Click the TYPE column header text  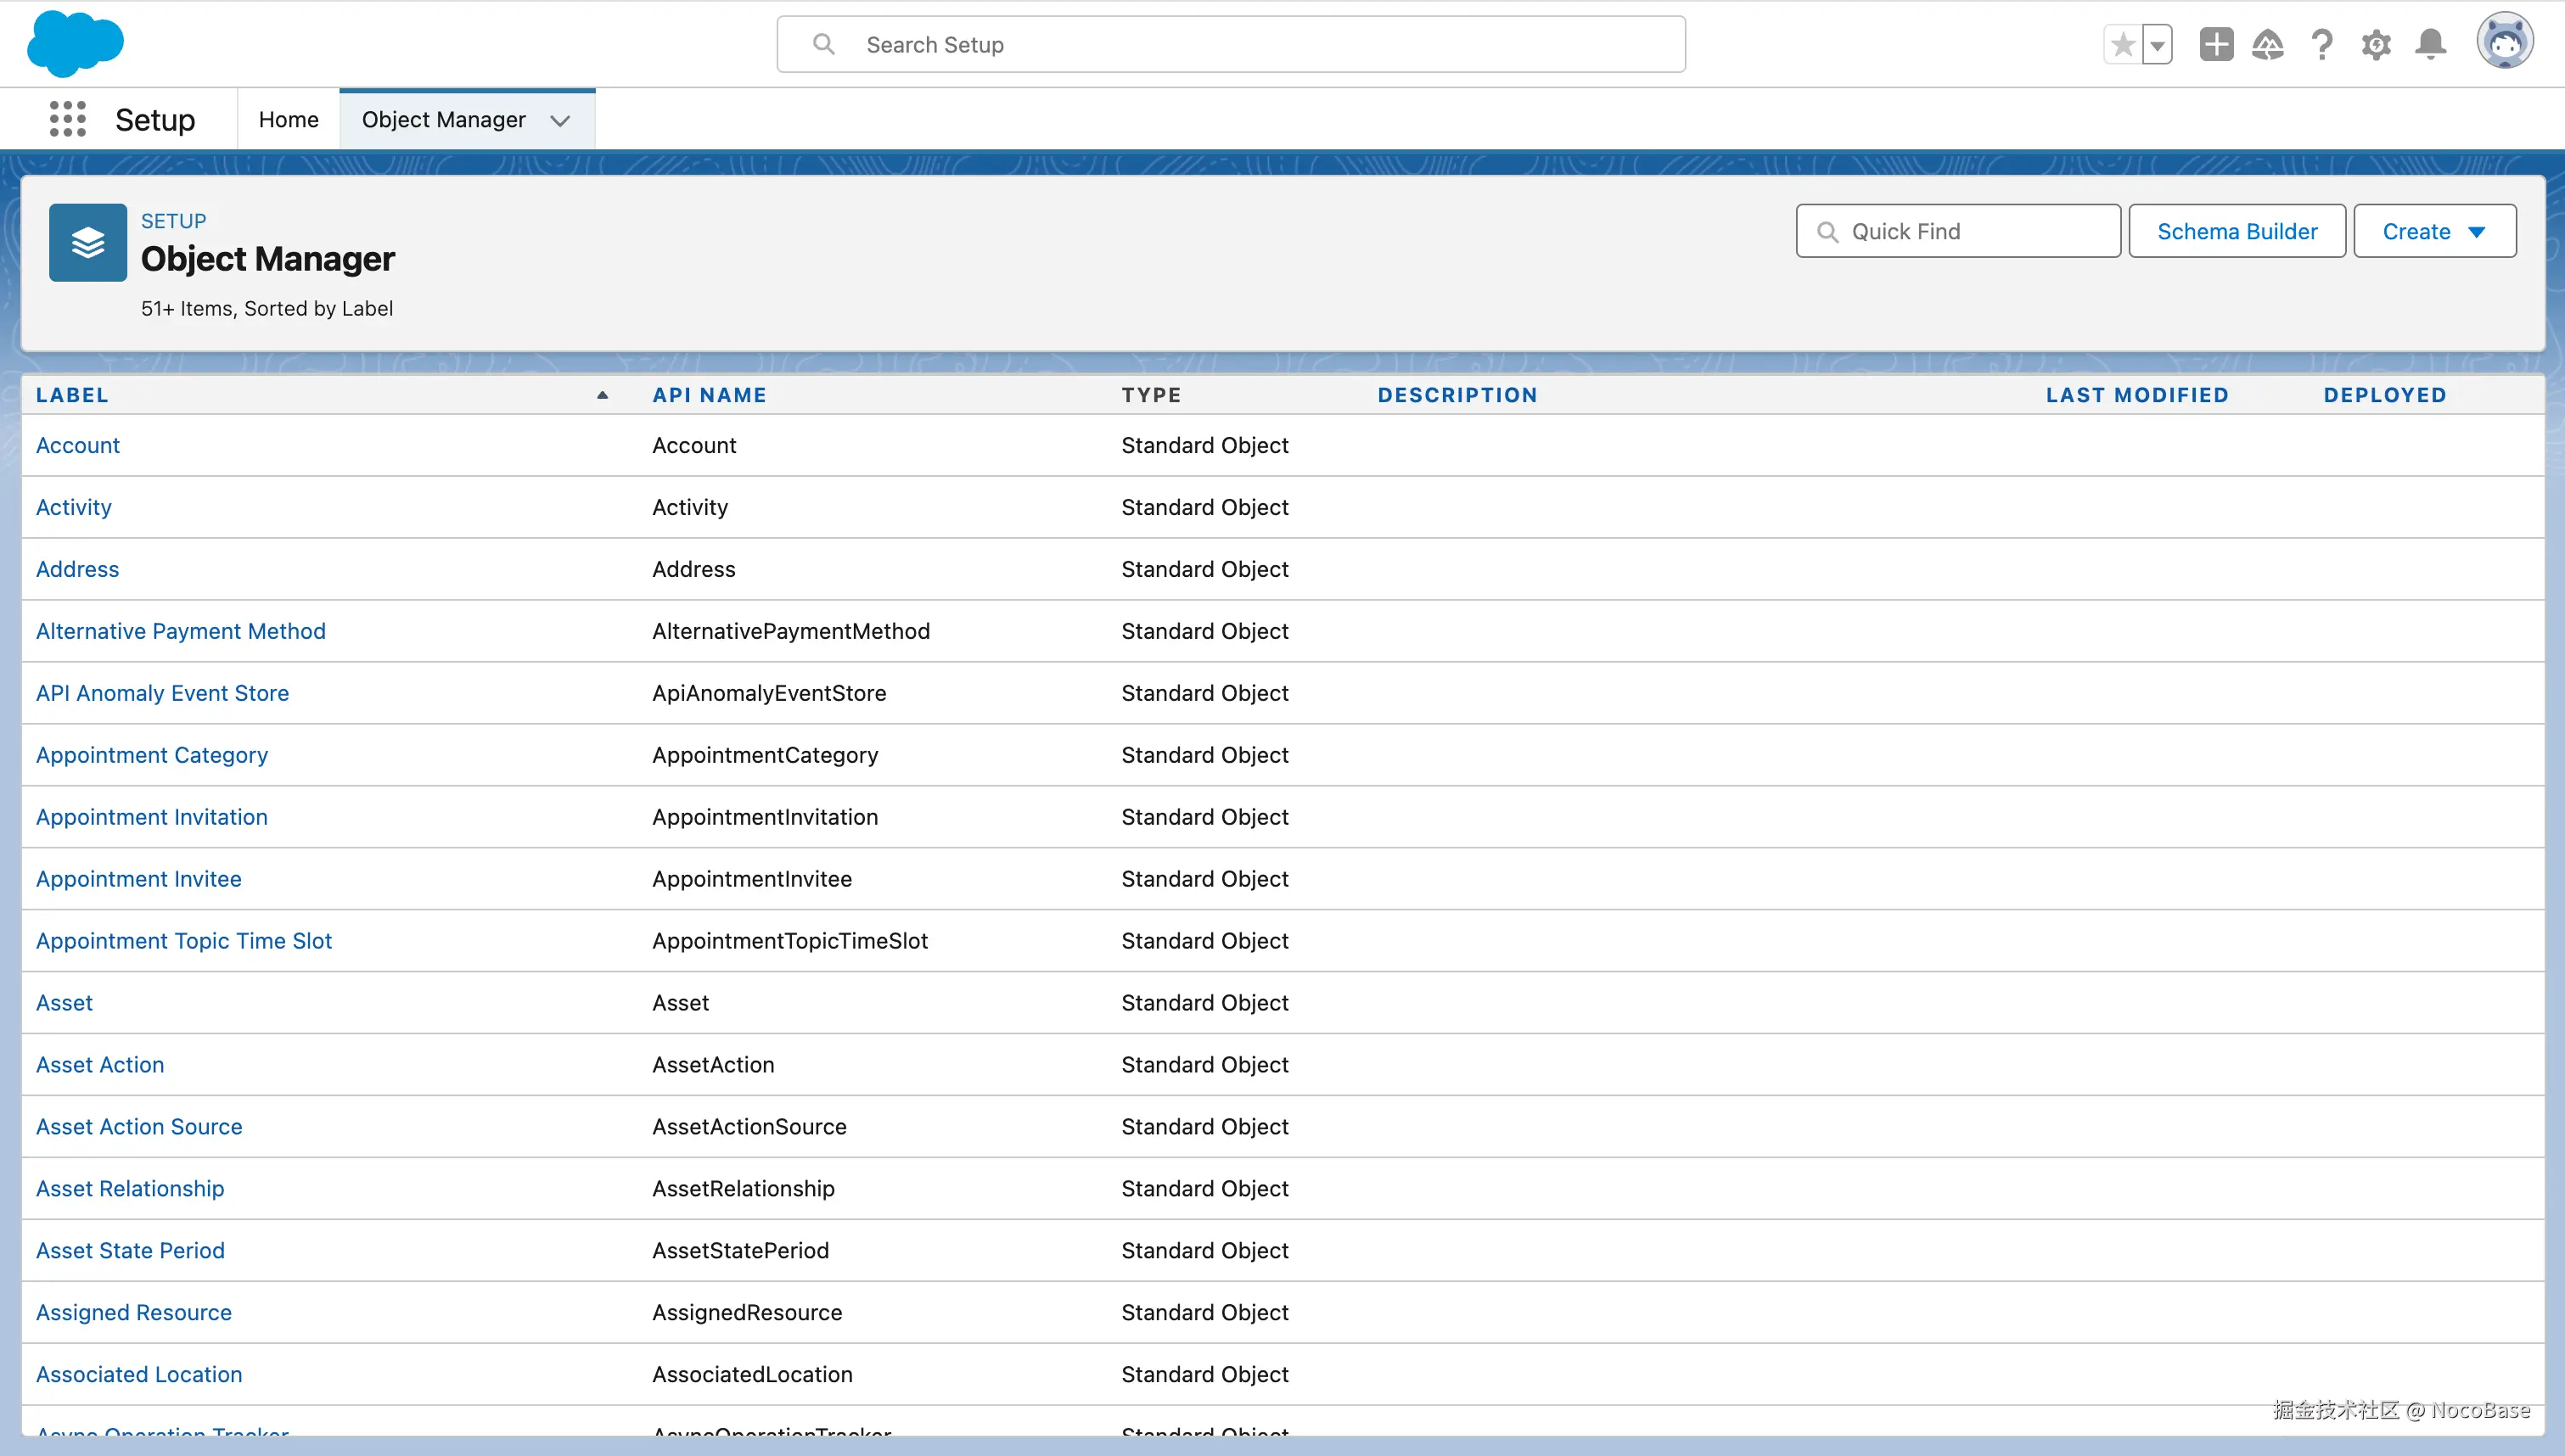pos(1151,395)
